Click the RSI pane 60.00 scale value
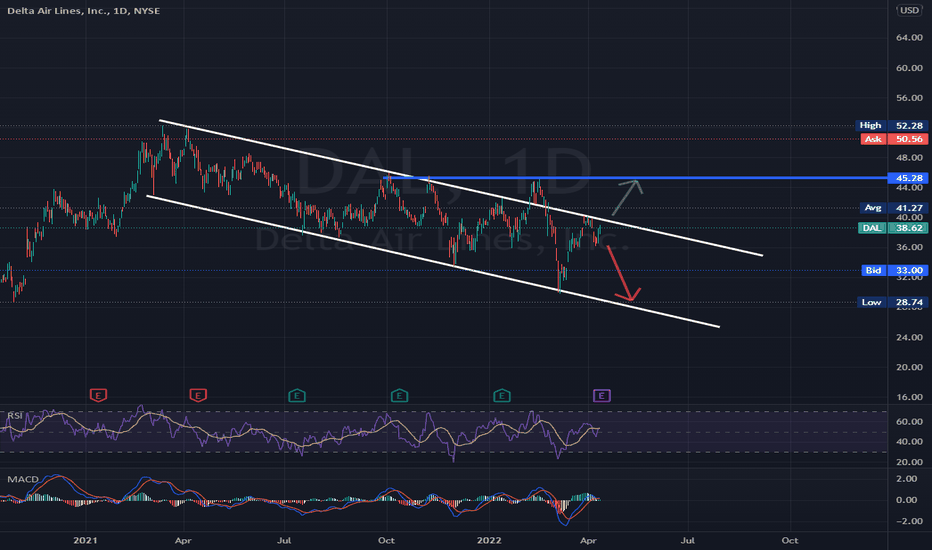932x550 pixels. (909, 422)
